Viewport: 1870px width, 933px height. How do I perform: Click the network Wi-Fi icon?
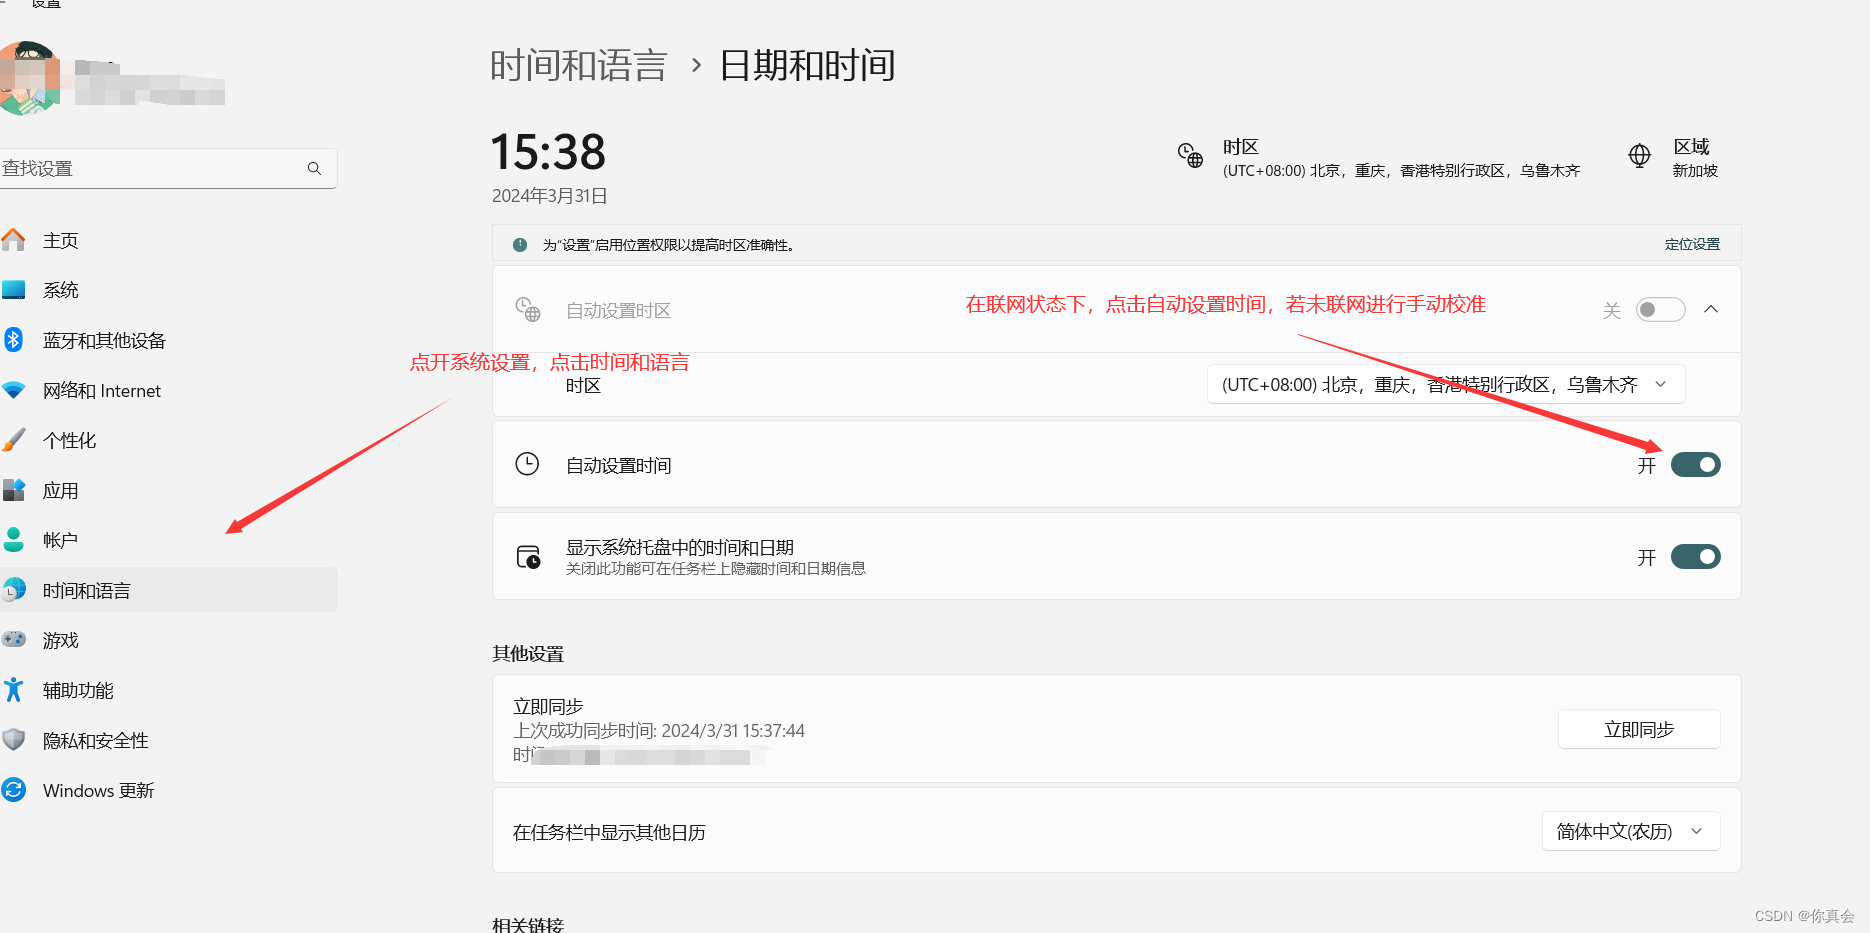pos(13,390)
